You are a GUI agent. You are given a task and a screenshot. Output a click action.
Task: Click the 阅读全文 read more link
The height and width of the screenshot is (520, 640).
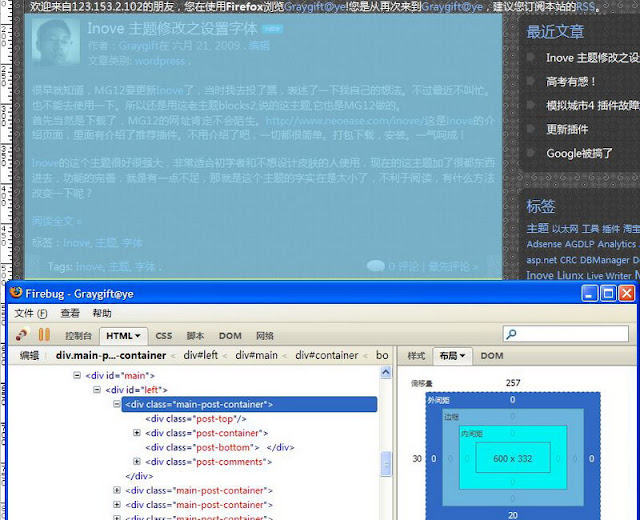click(57, 221)
